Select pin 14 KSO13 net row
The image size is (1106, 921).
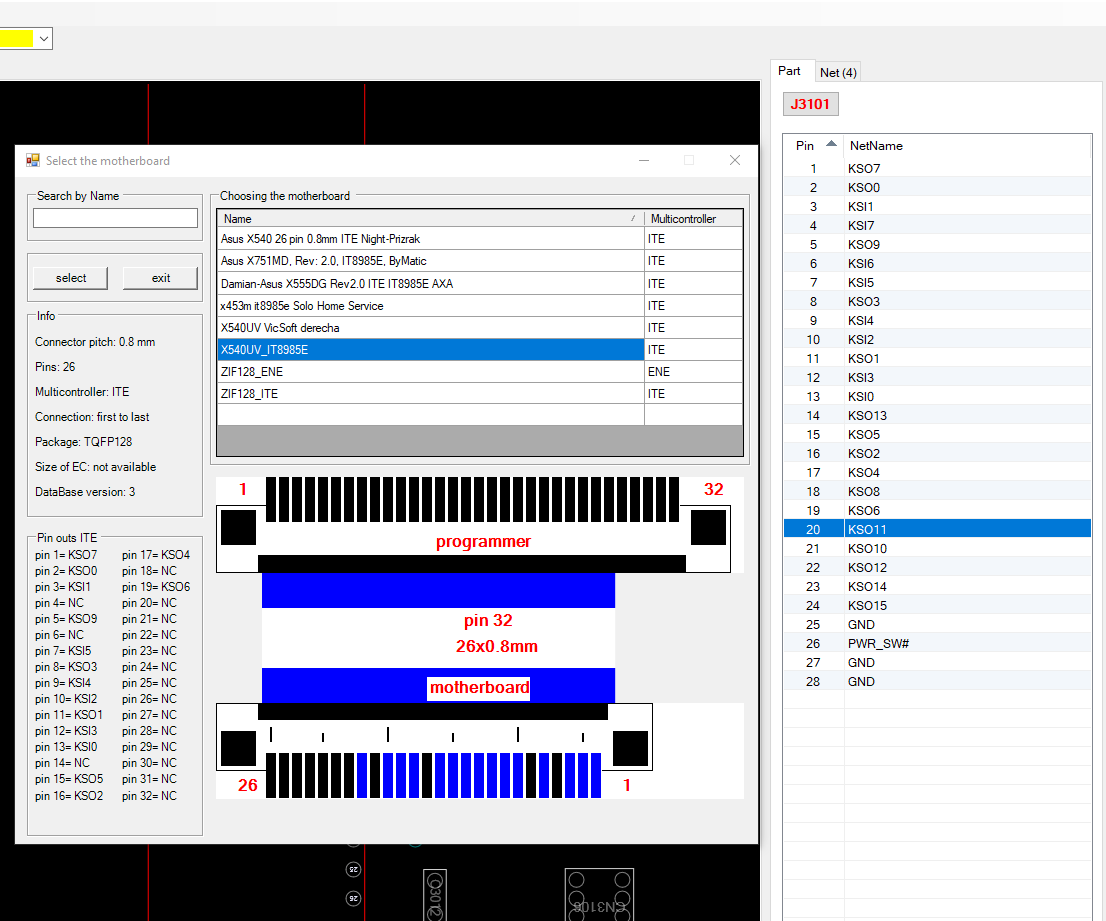click(937, 416)
